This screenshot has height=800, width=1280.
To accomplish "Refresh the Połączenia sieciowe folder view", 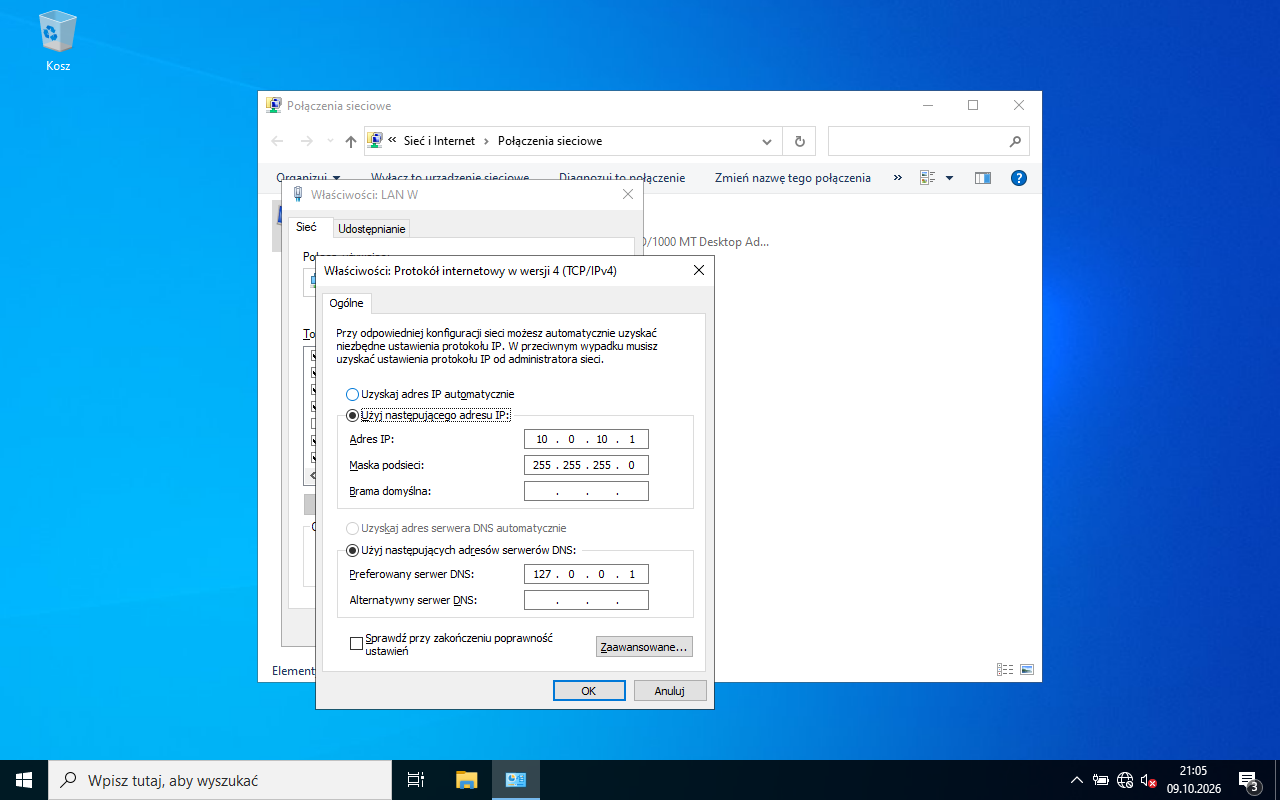I will click(x=799, y=141).
